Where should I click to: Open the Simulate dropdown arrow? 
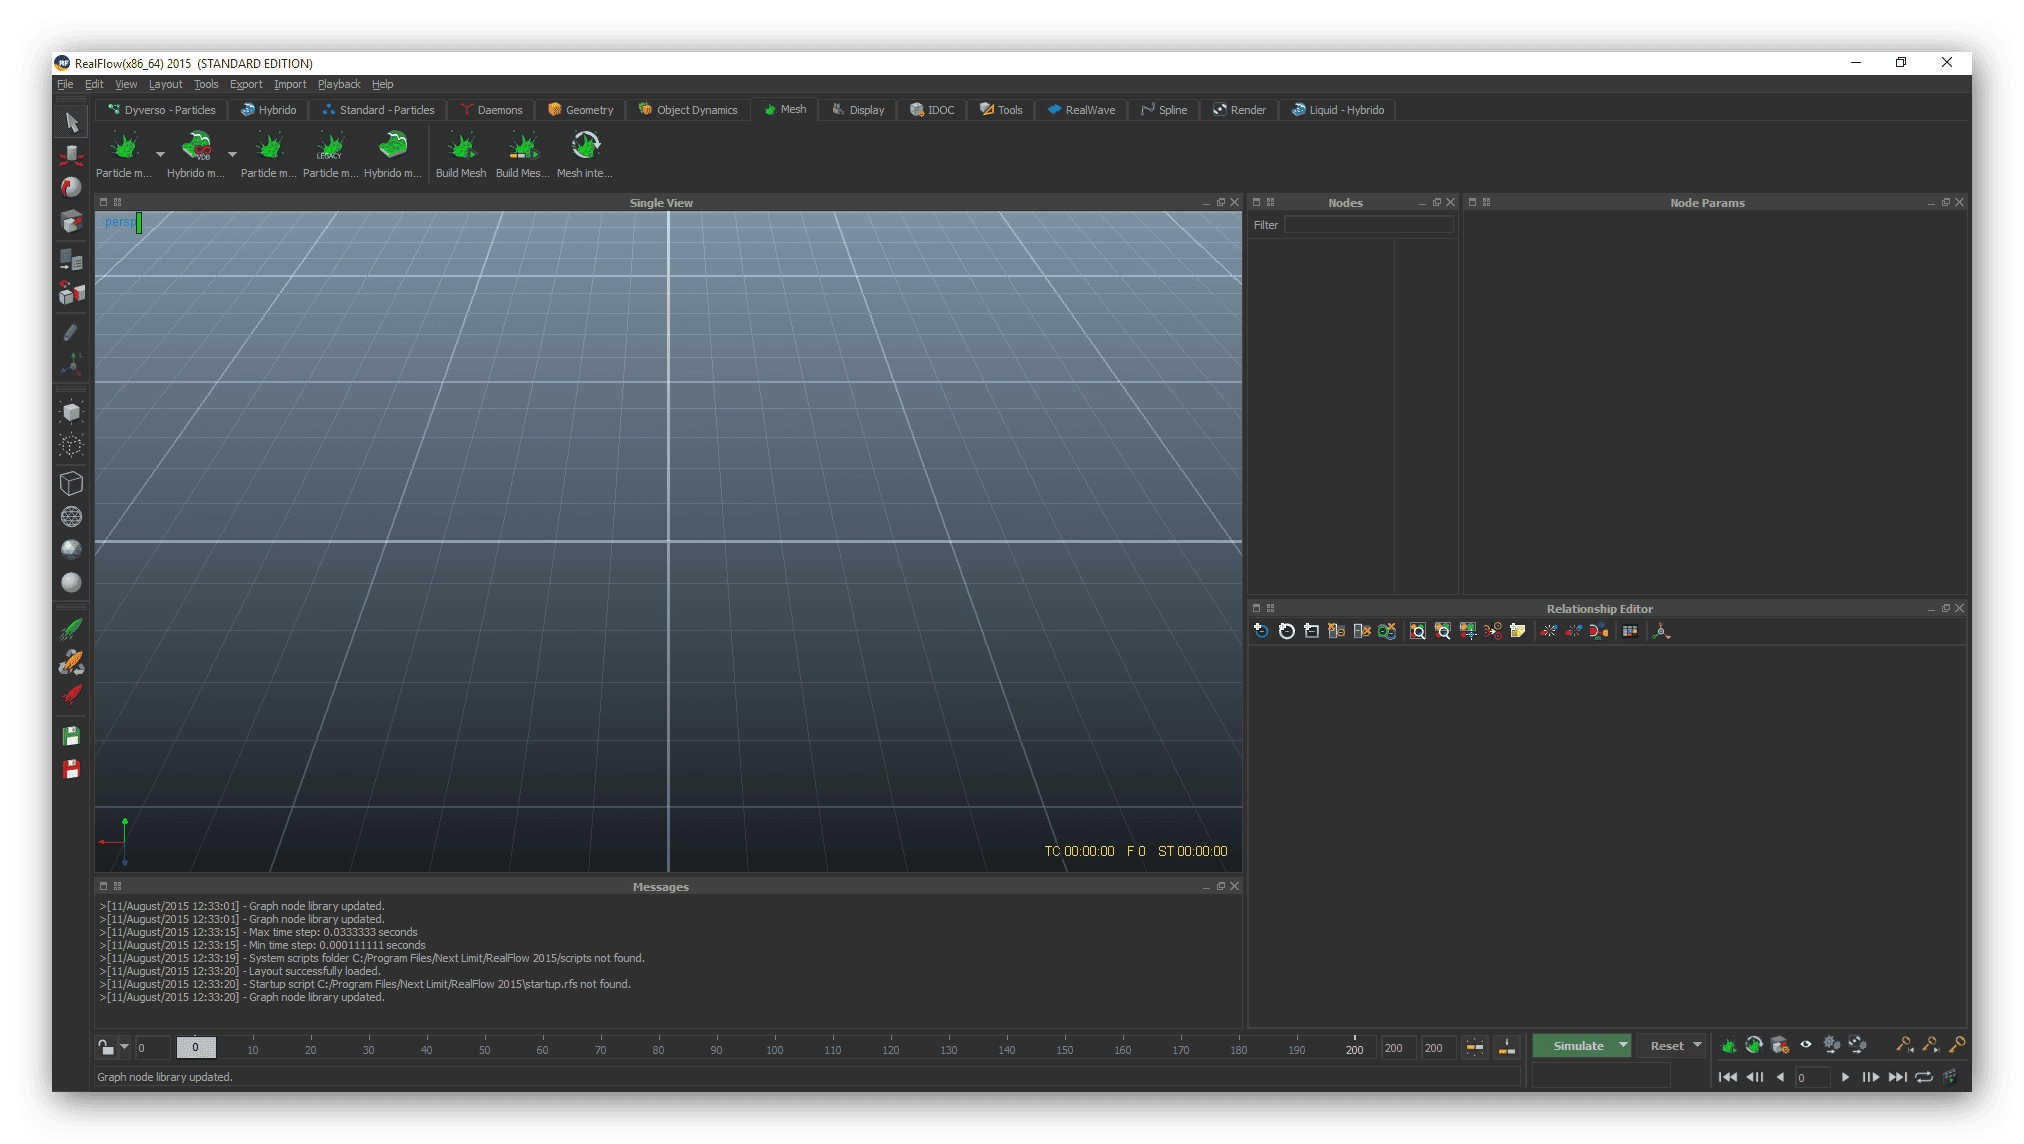click(1623, 1045)
